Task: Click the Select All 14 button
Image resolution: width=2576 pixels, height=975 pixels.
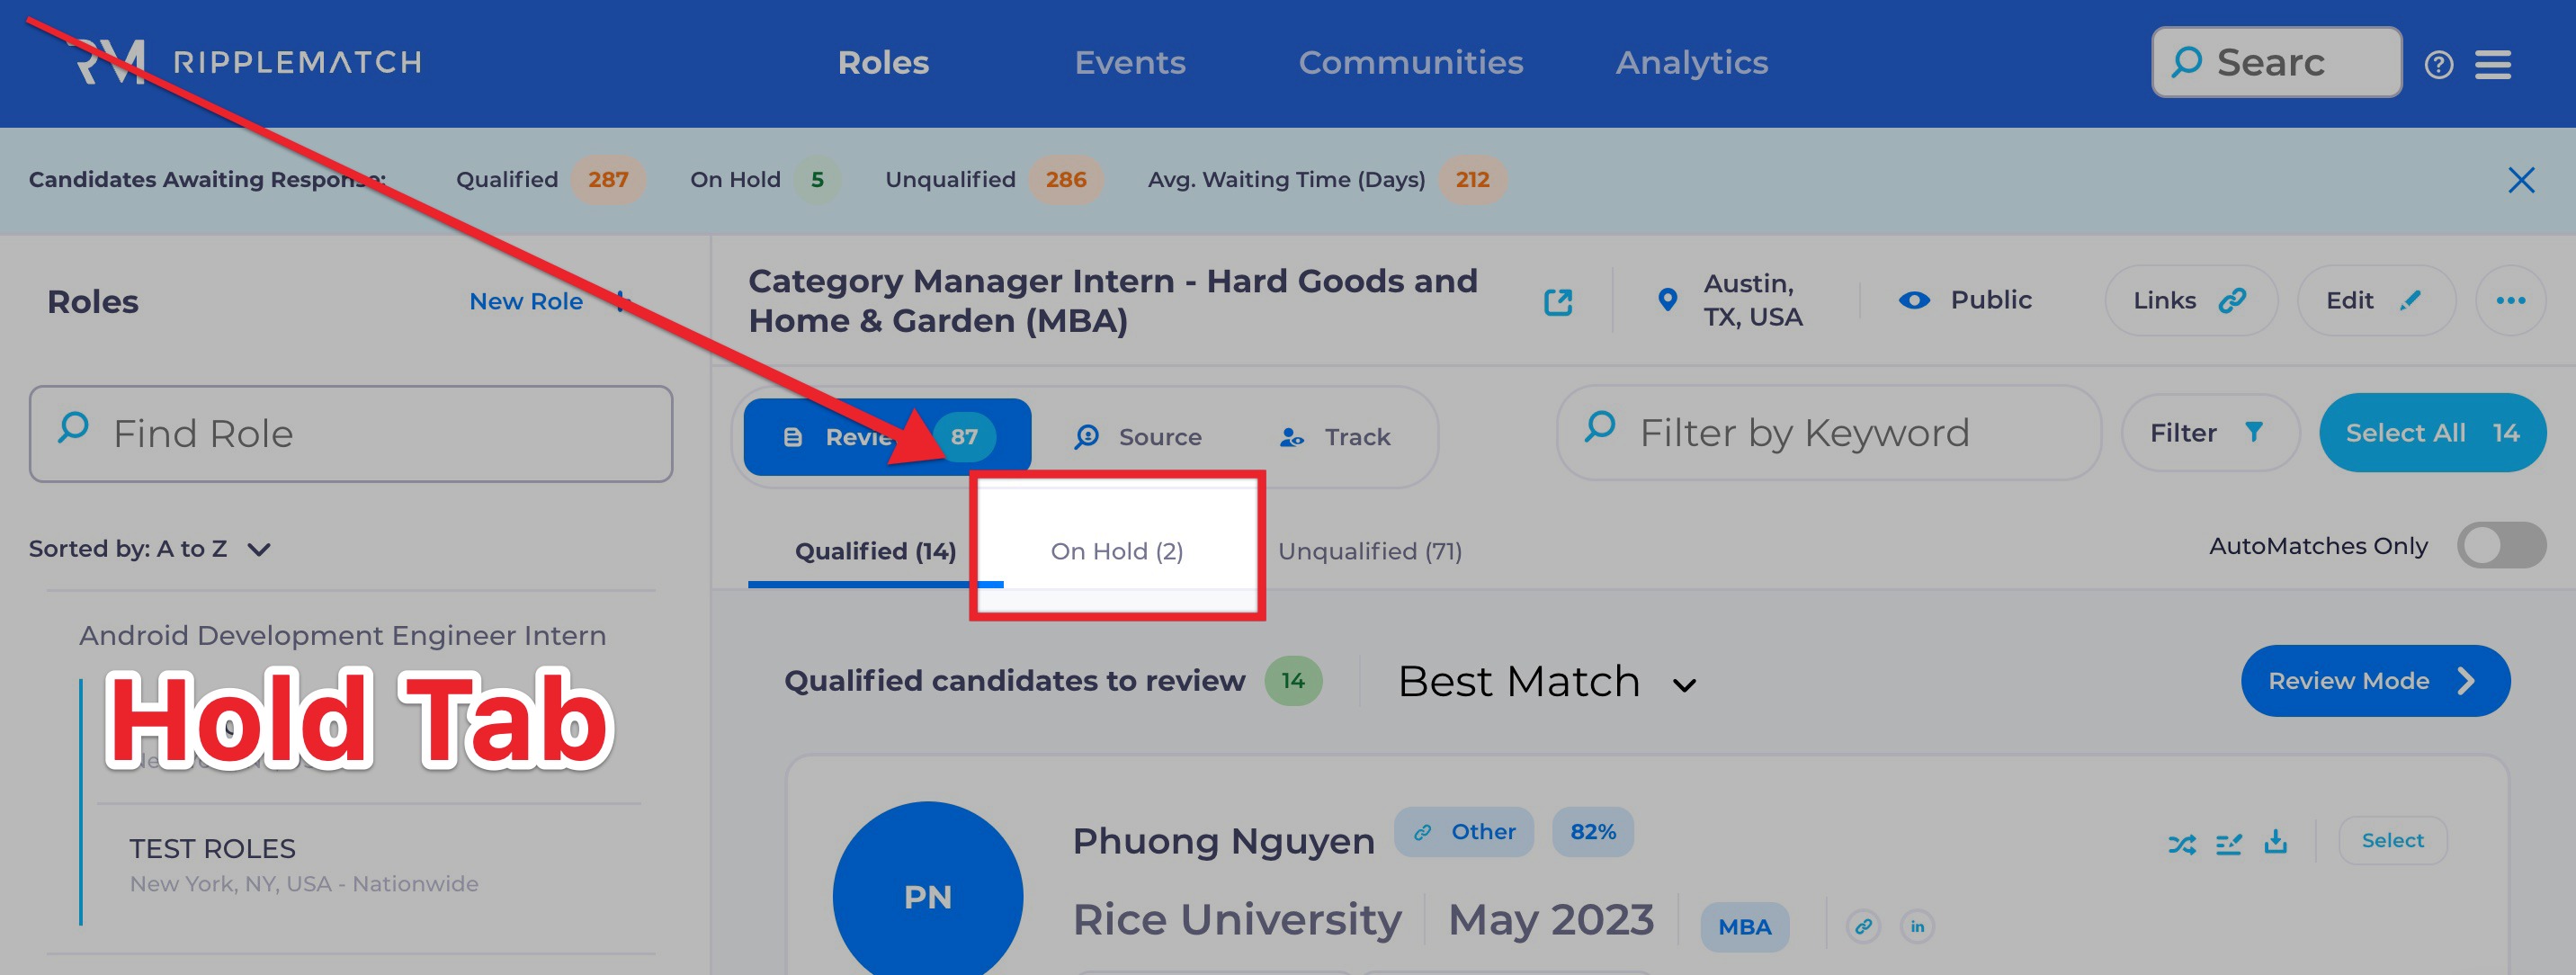Action: point(2431,433)
